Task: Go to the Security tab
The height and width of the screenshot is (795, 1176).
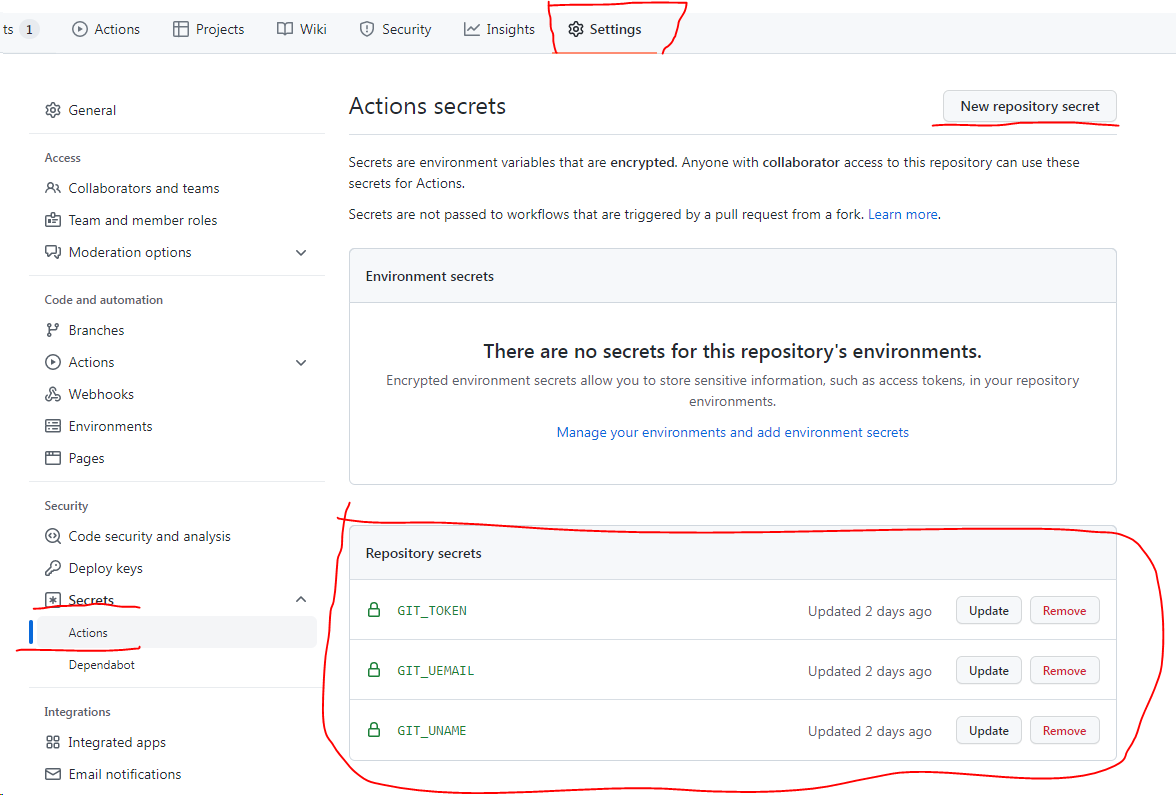Action: coord(395,29)
